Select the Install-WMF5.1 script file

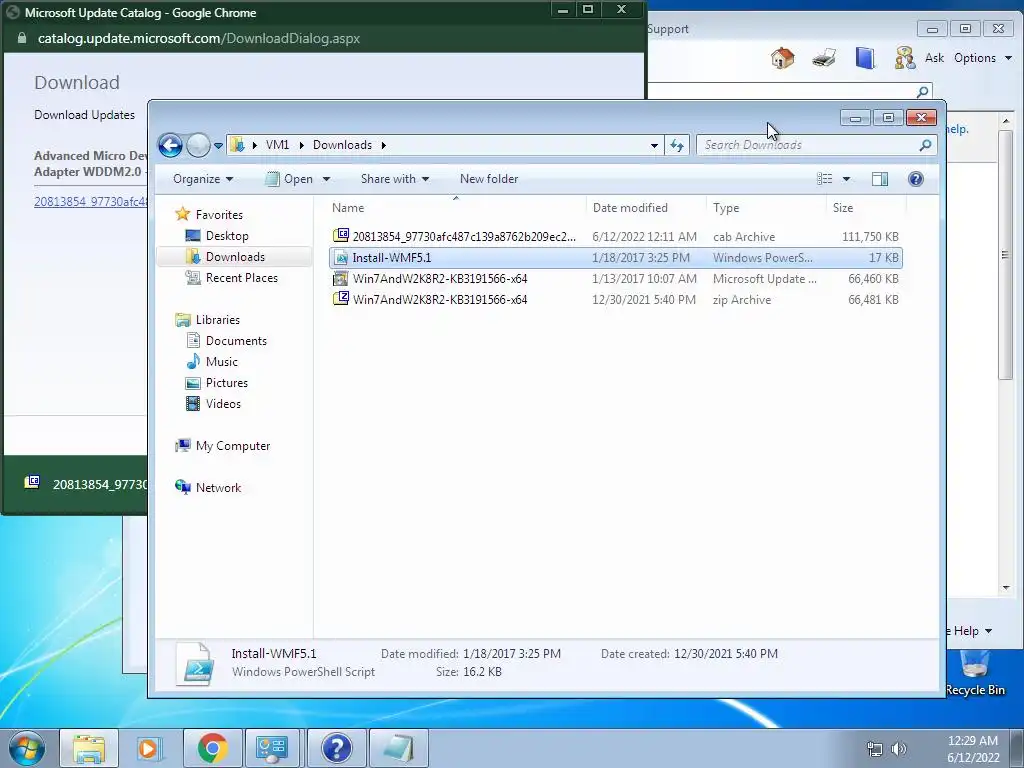[615, 257]
